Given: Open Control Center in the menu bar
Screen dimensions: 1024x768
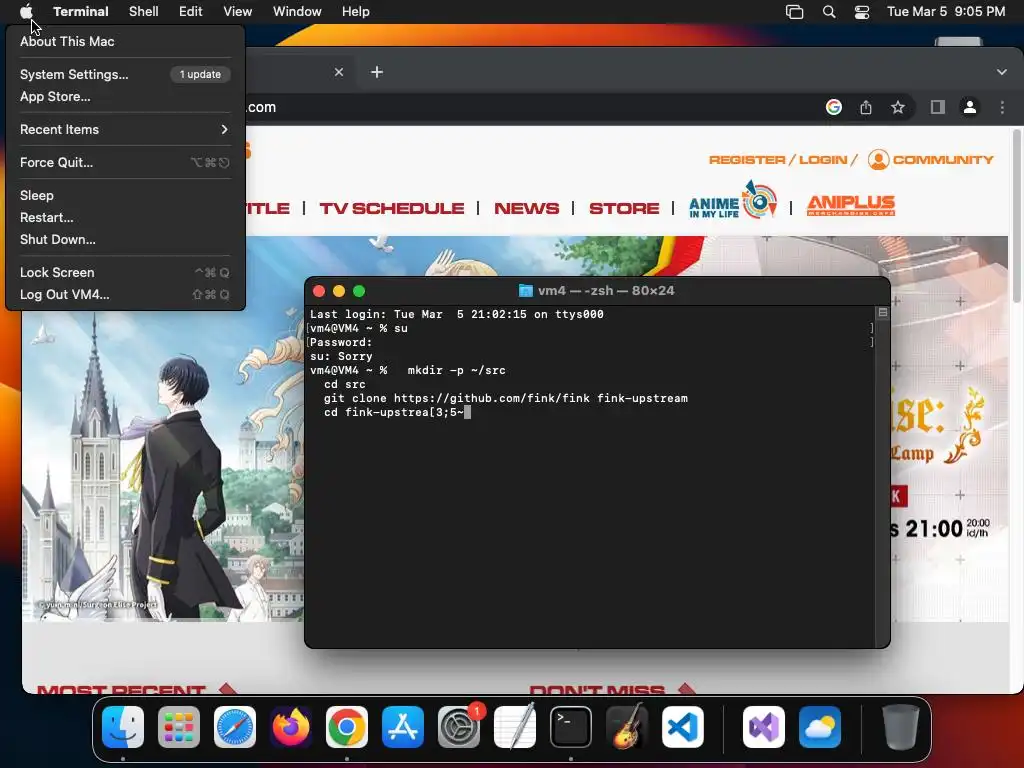Looking at the screenshot, I should [862, 12].
